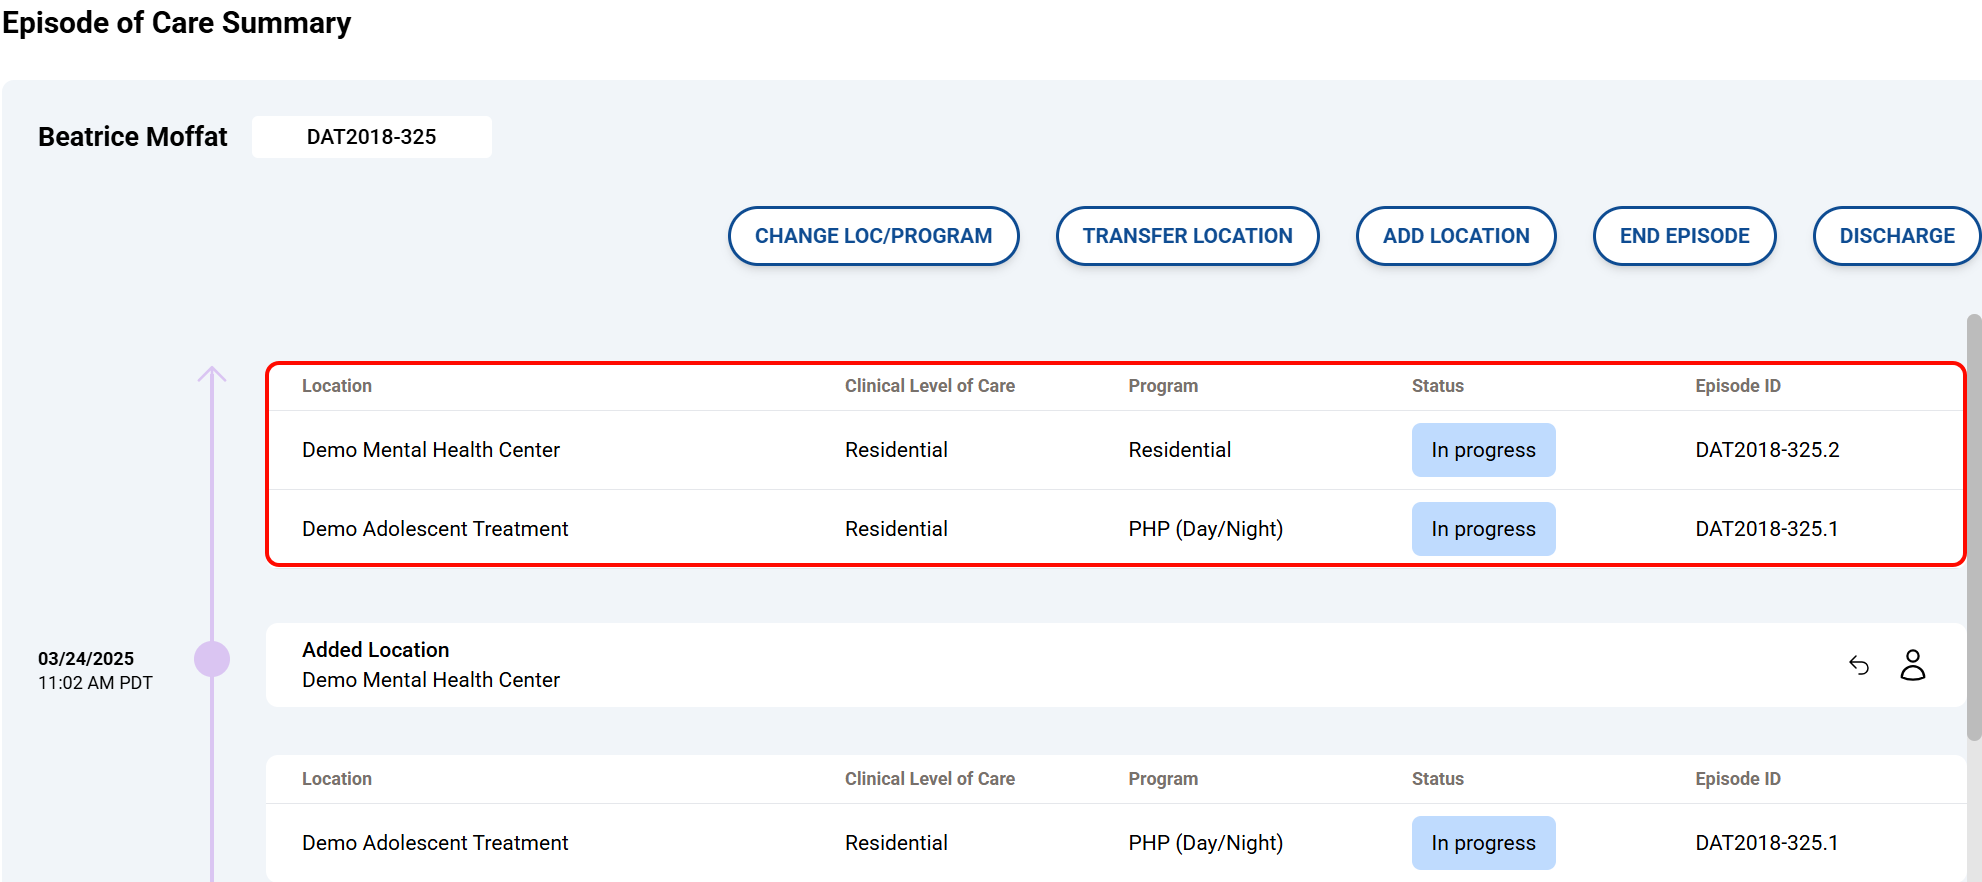The width and height of the screenshot is (1982, 882).
Task: Select the purple timeline marker for 03/24/2025
Action: point(212,659)
